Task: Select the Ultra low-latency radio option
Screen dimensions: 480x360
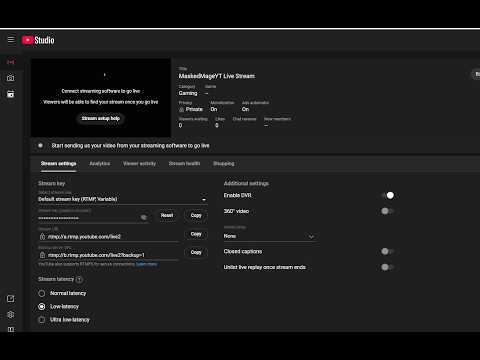Action: click(x=42, y=320)
